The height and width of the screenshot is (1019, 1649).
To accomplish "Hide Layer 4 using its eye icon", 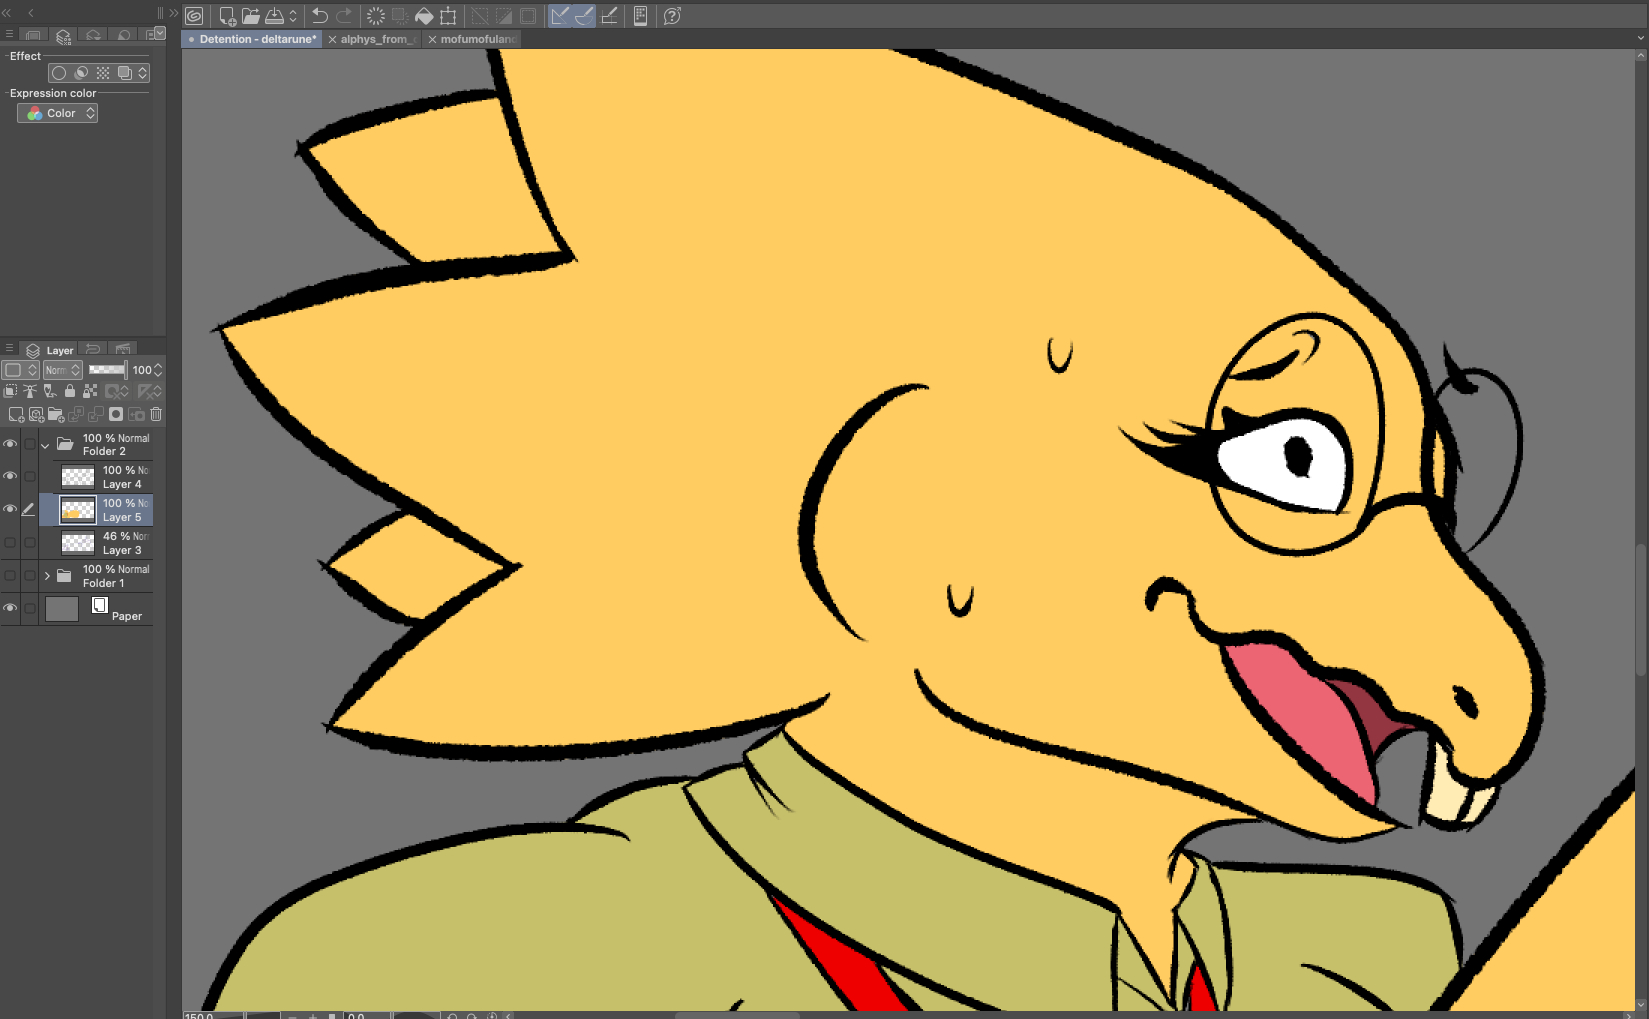I will [x=10, y=476].
